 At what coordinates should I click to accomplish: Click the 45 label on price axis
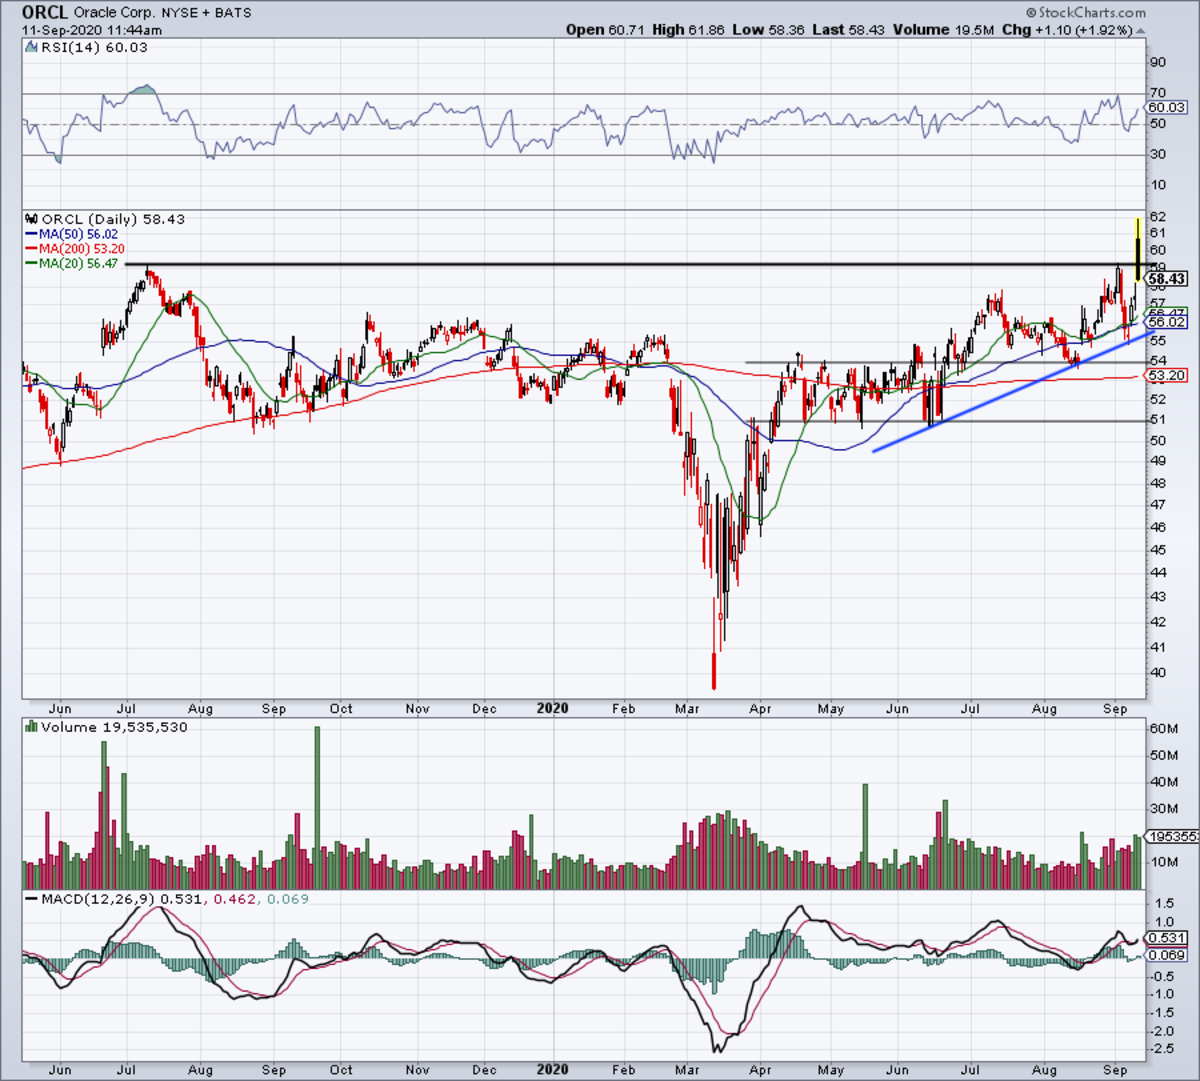1157,550
